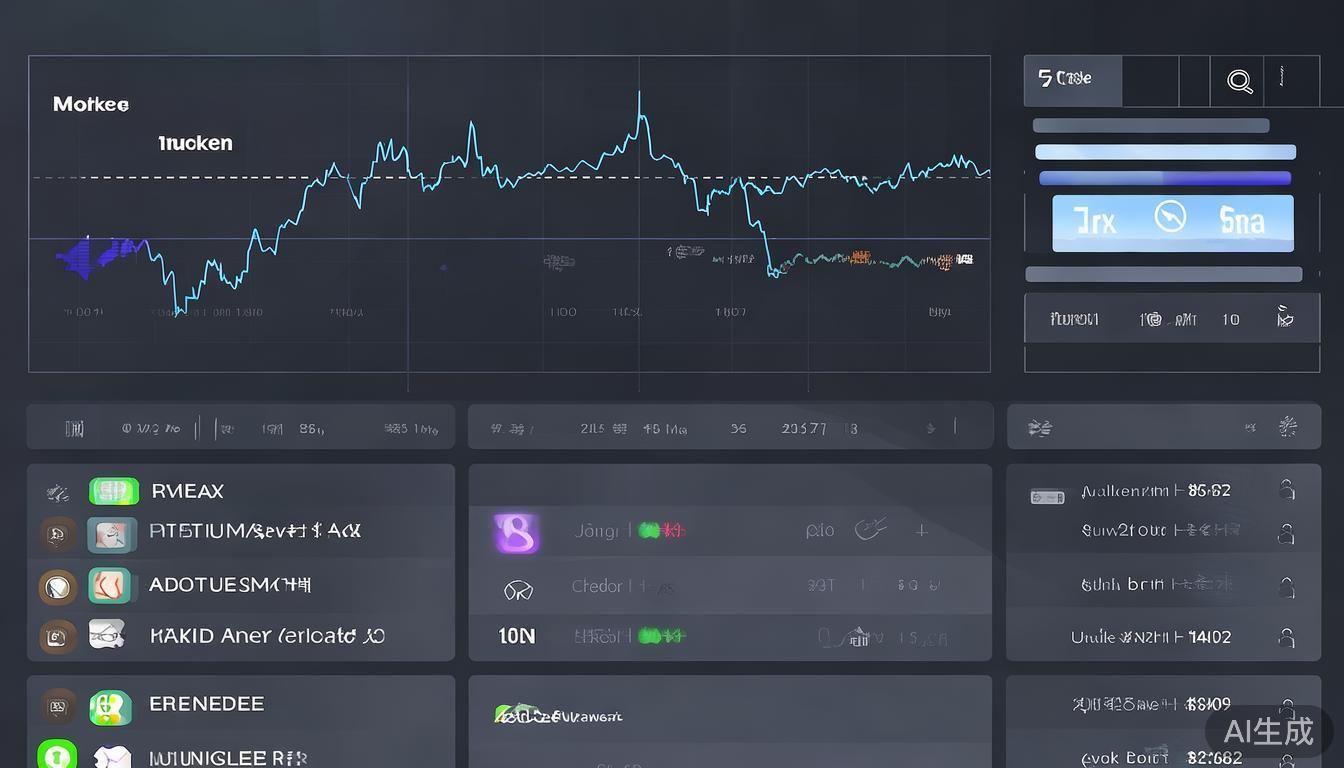Viewport: 1344px width, 768px height.
Task: Open the PITETIUM asset row
Action: coord(254,531)
